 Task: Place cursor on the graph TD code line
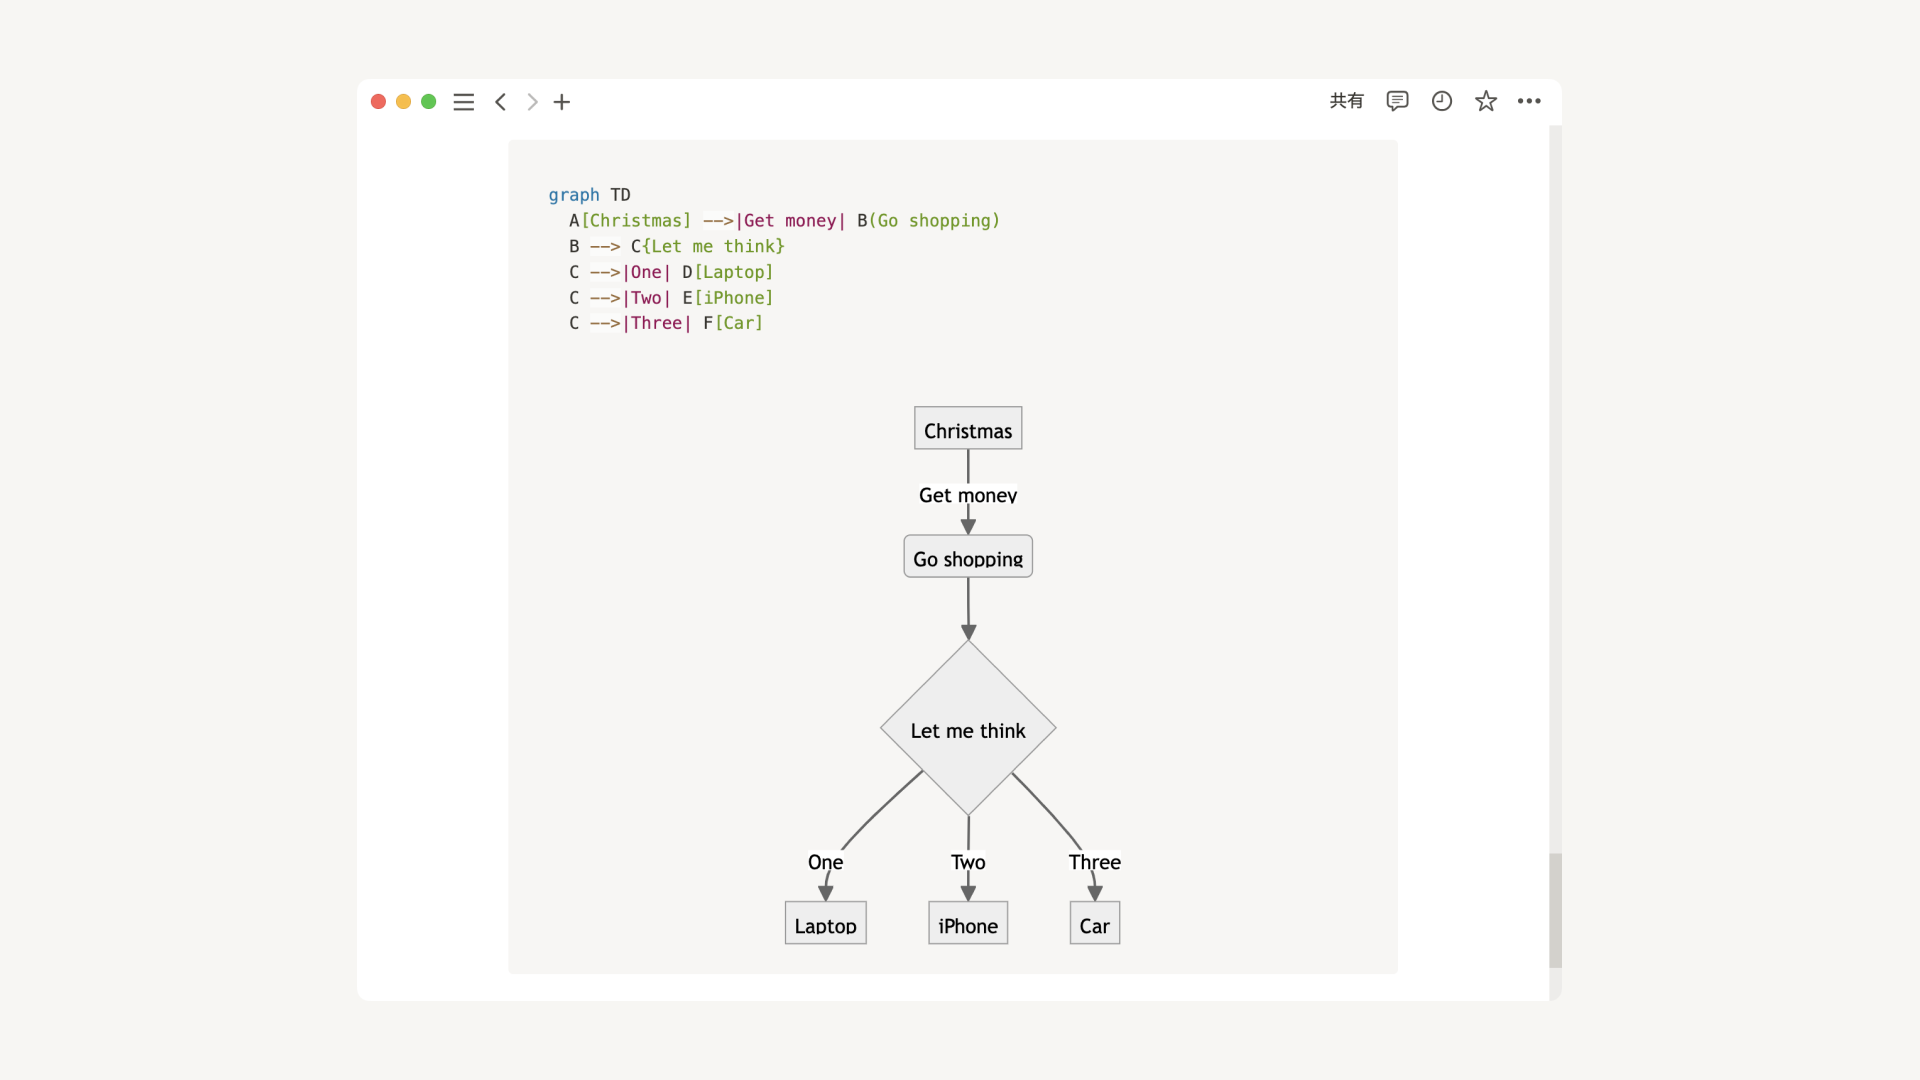(590, 195)
